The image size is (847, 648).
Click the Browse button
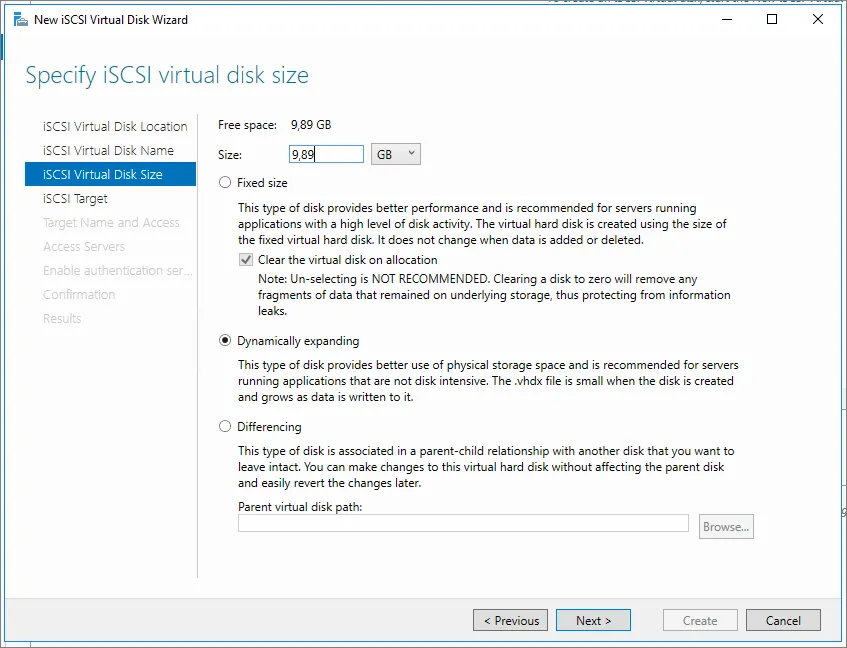point(725,526)
